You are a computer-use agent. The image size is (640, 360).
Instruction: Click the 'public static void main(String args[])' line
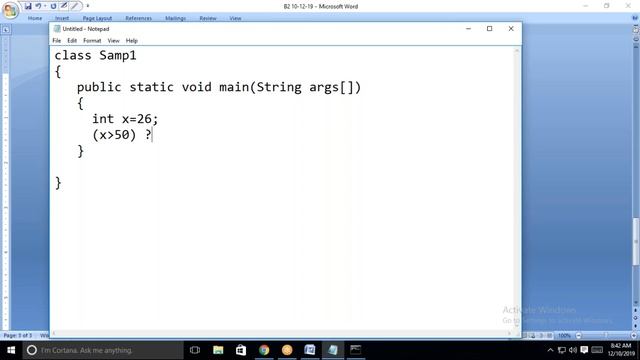(x=219, y=87)
